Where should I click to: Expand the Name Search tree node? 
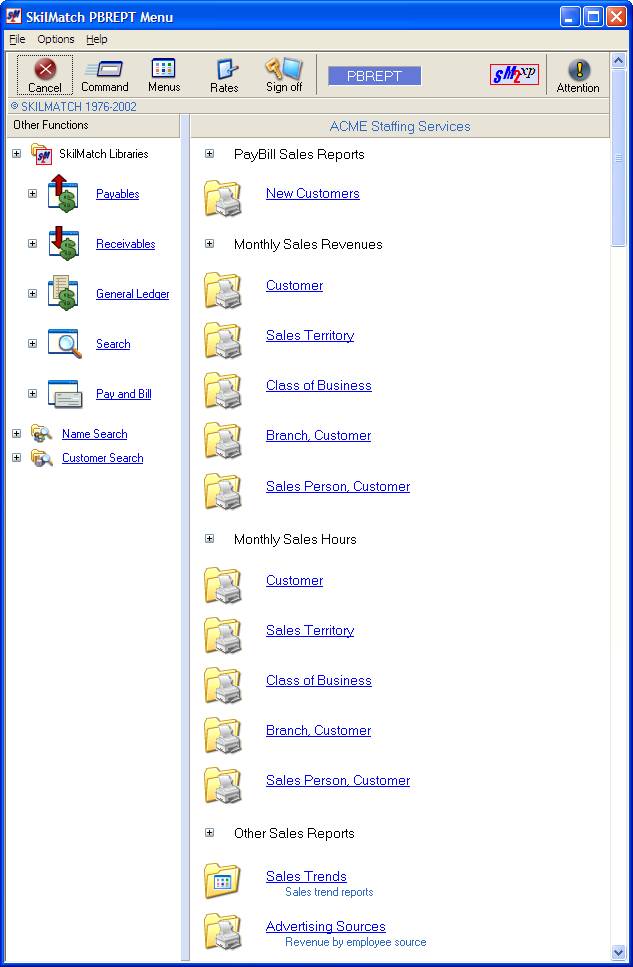[x=17, y=434]
